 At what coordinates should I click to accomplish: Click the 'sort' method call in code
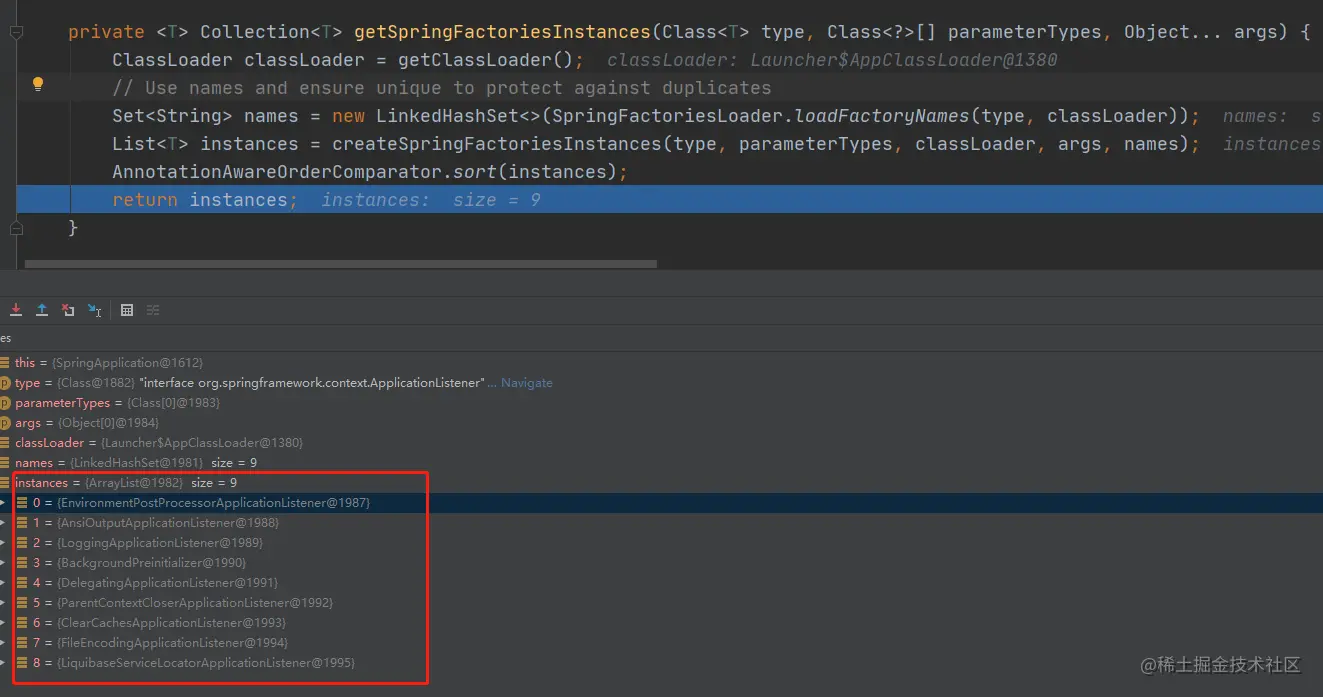click(x=475, y=172)
